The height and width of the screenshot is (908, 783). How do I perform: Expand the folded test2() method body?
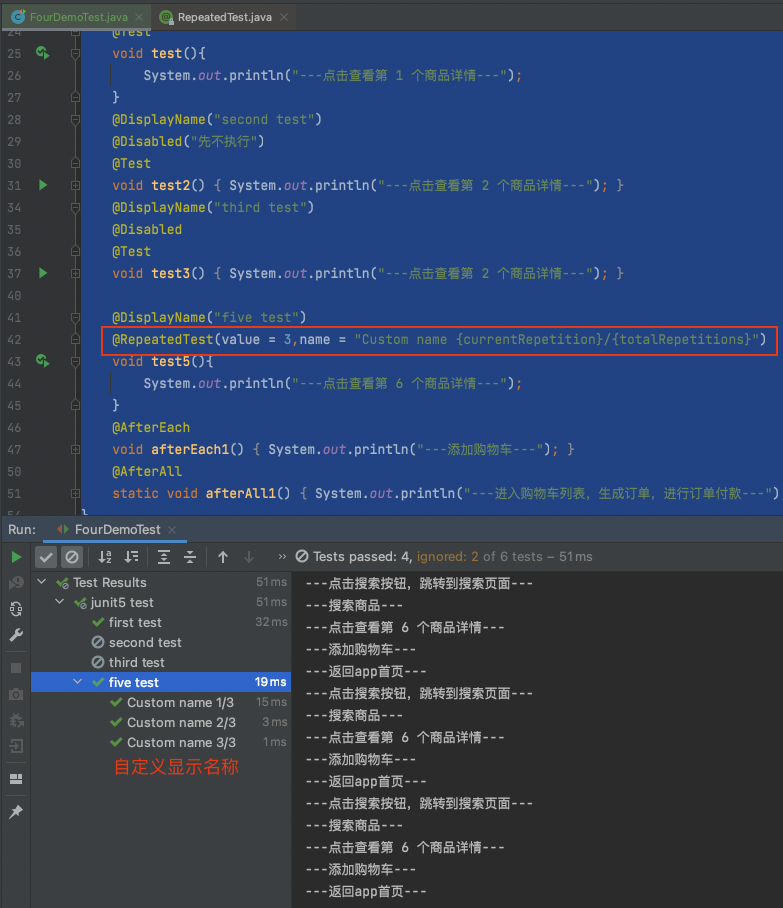click(75, 185)
